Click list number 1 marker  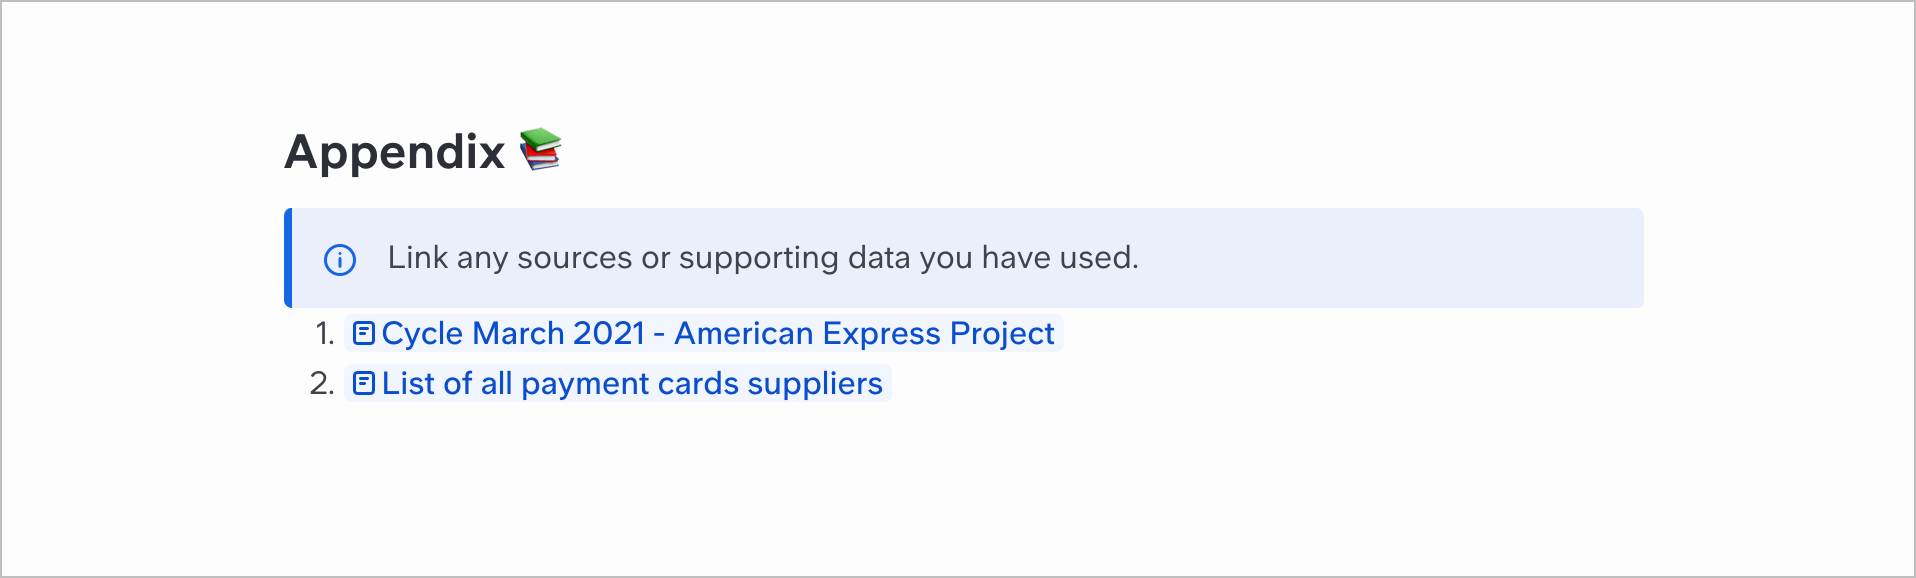click(x=325, y=333)
